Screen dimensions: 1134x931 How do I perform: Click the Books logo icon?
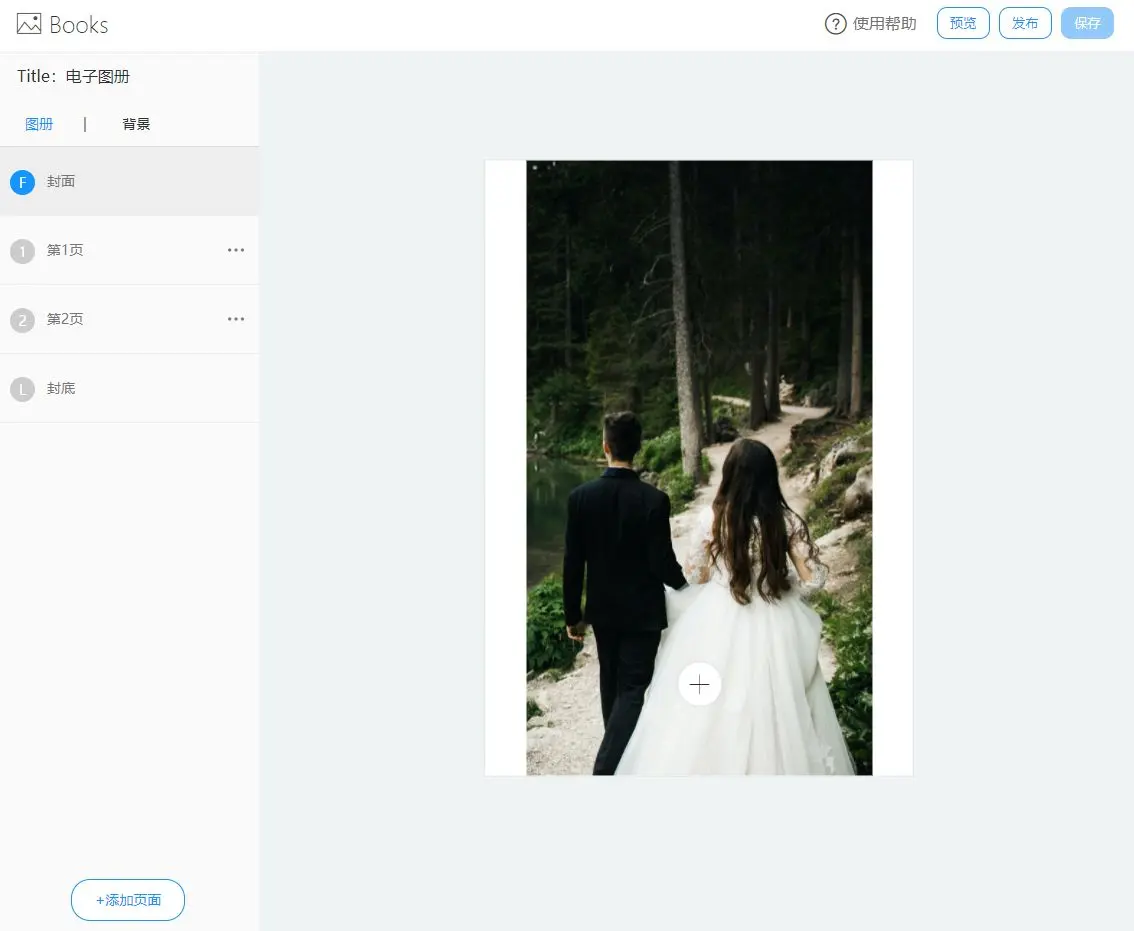(28, 24)
